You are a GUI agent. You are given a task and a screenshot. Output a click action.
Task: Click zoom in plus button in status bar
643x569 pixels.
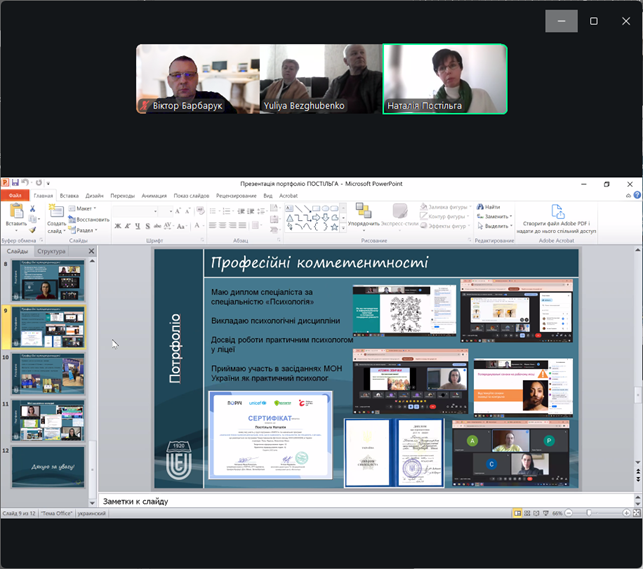[x=627, y=513]
